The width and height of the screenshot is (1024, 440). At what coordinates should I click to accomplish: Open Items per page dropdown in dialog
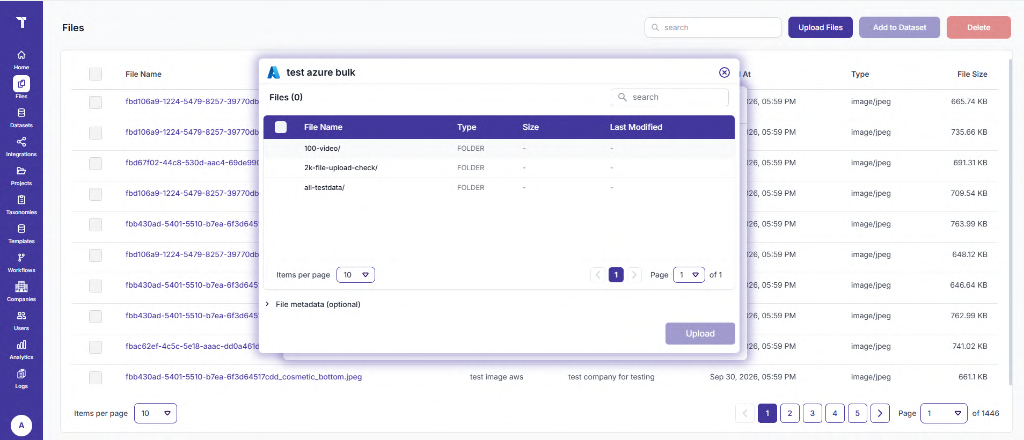pos(356,275)
